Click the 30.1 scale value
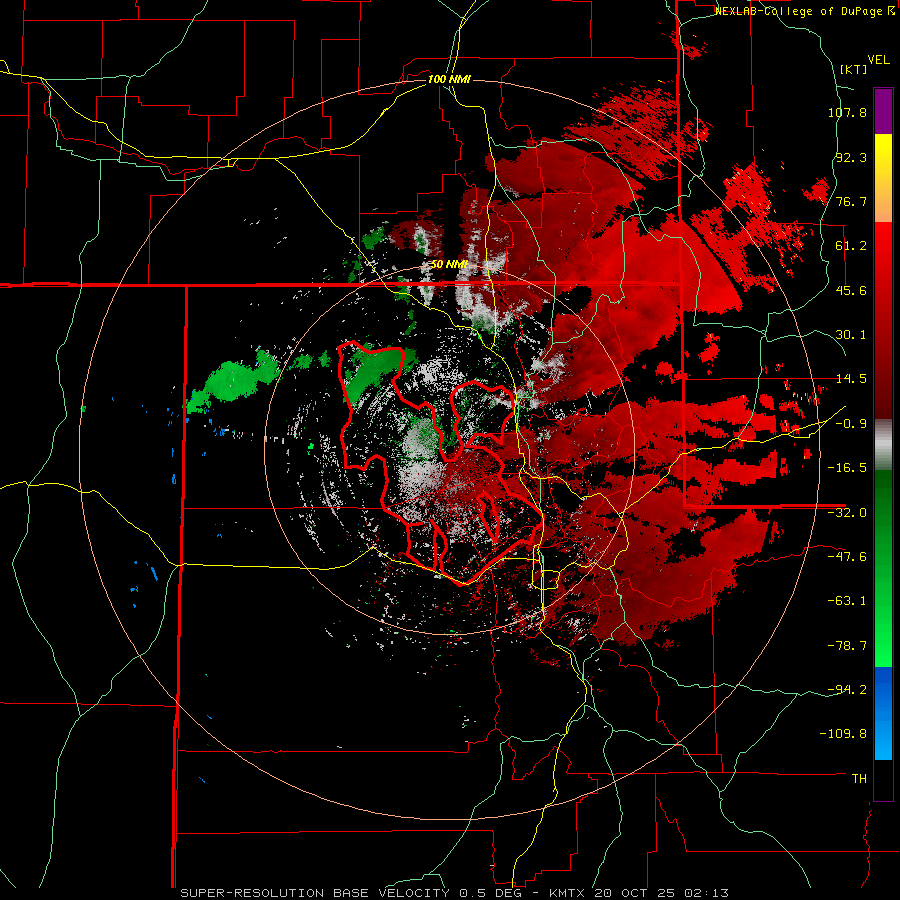 pyautogui.click(x=851, y=335)
